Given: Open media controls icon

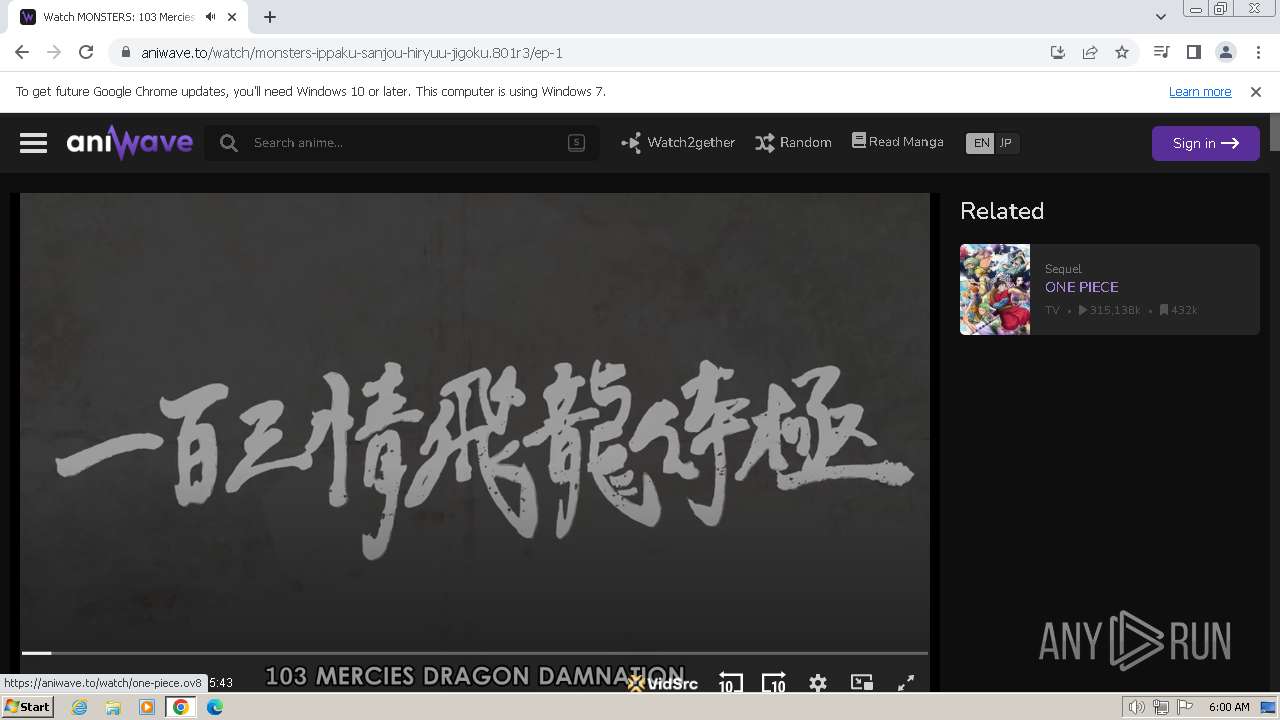Looking at the screenshot, I should click(x=1161, y=52).
